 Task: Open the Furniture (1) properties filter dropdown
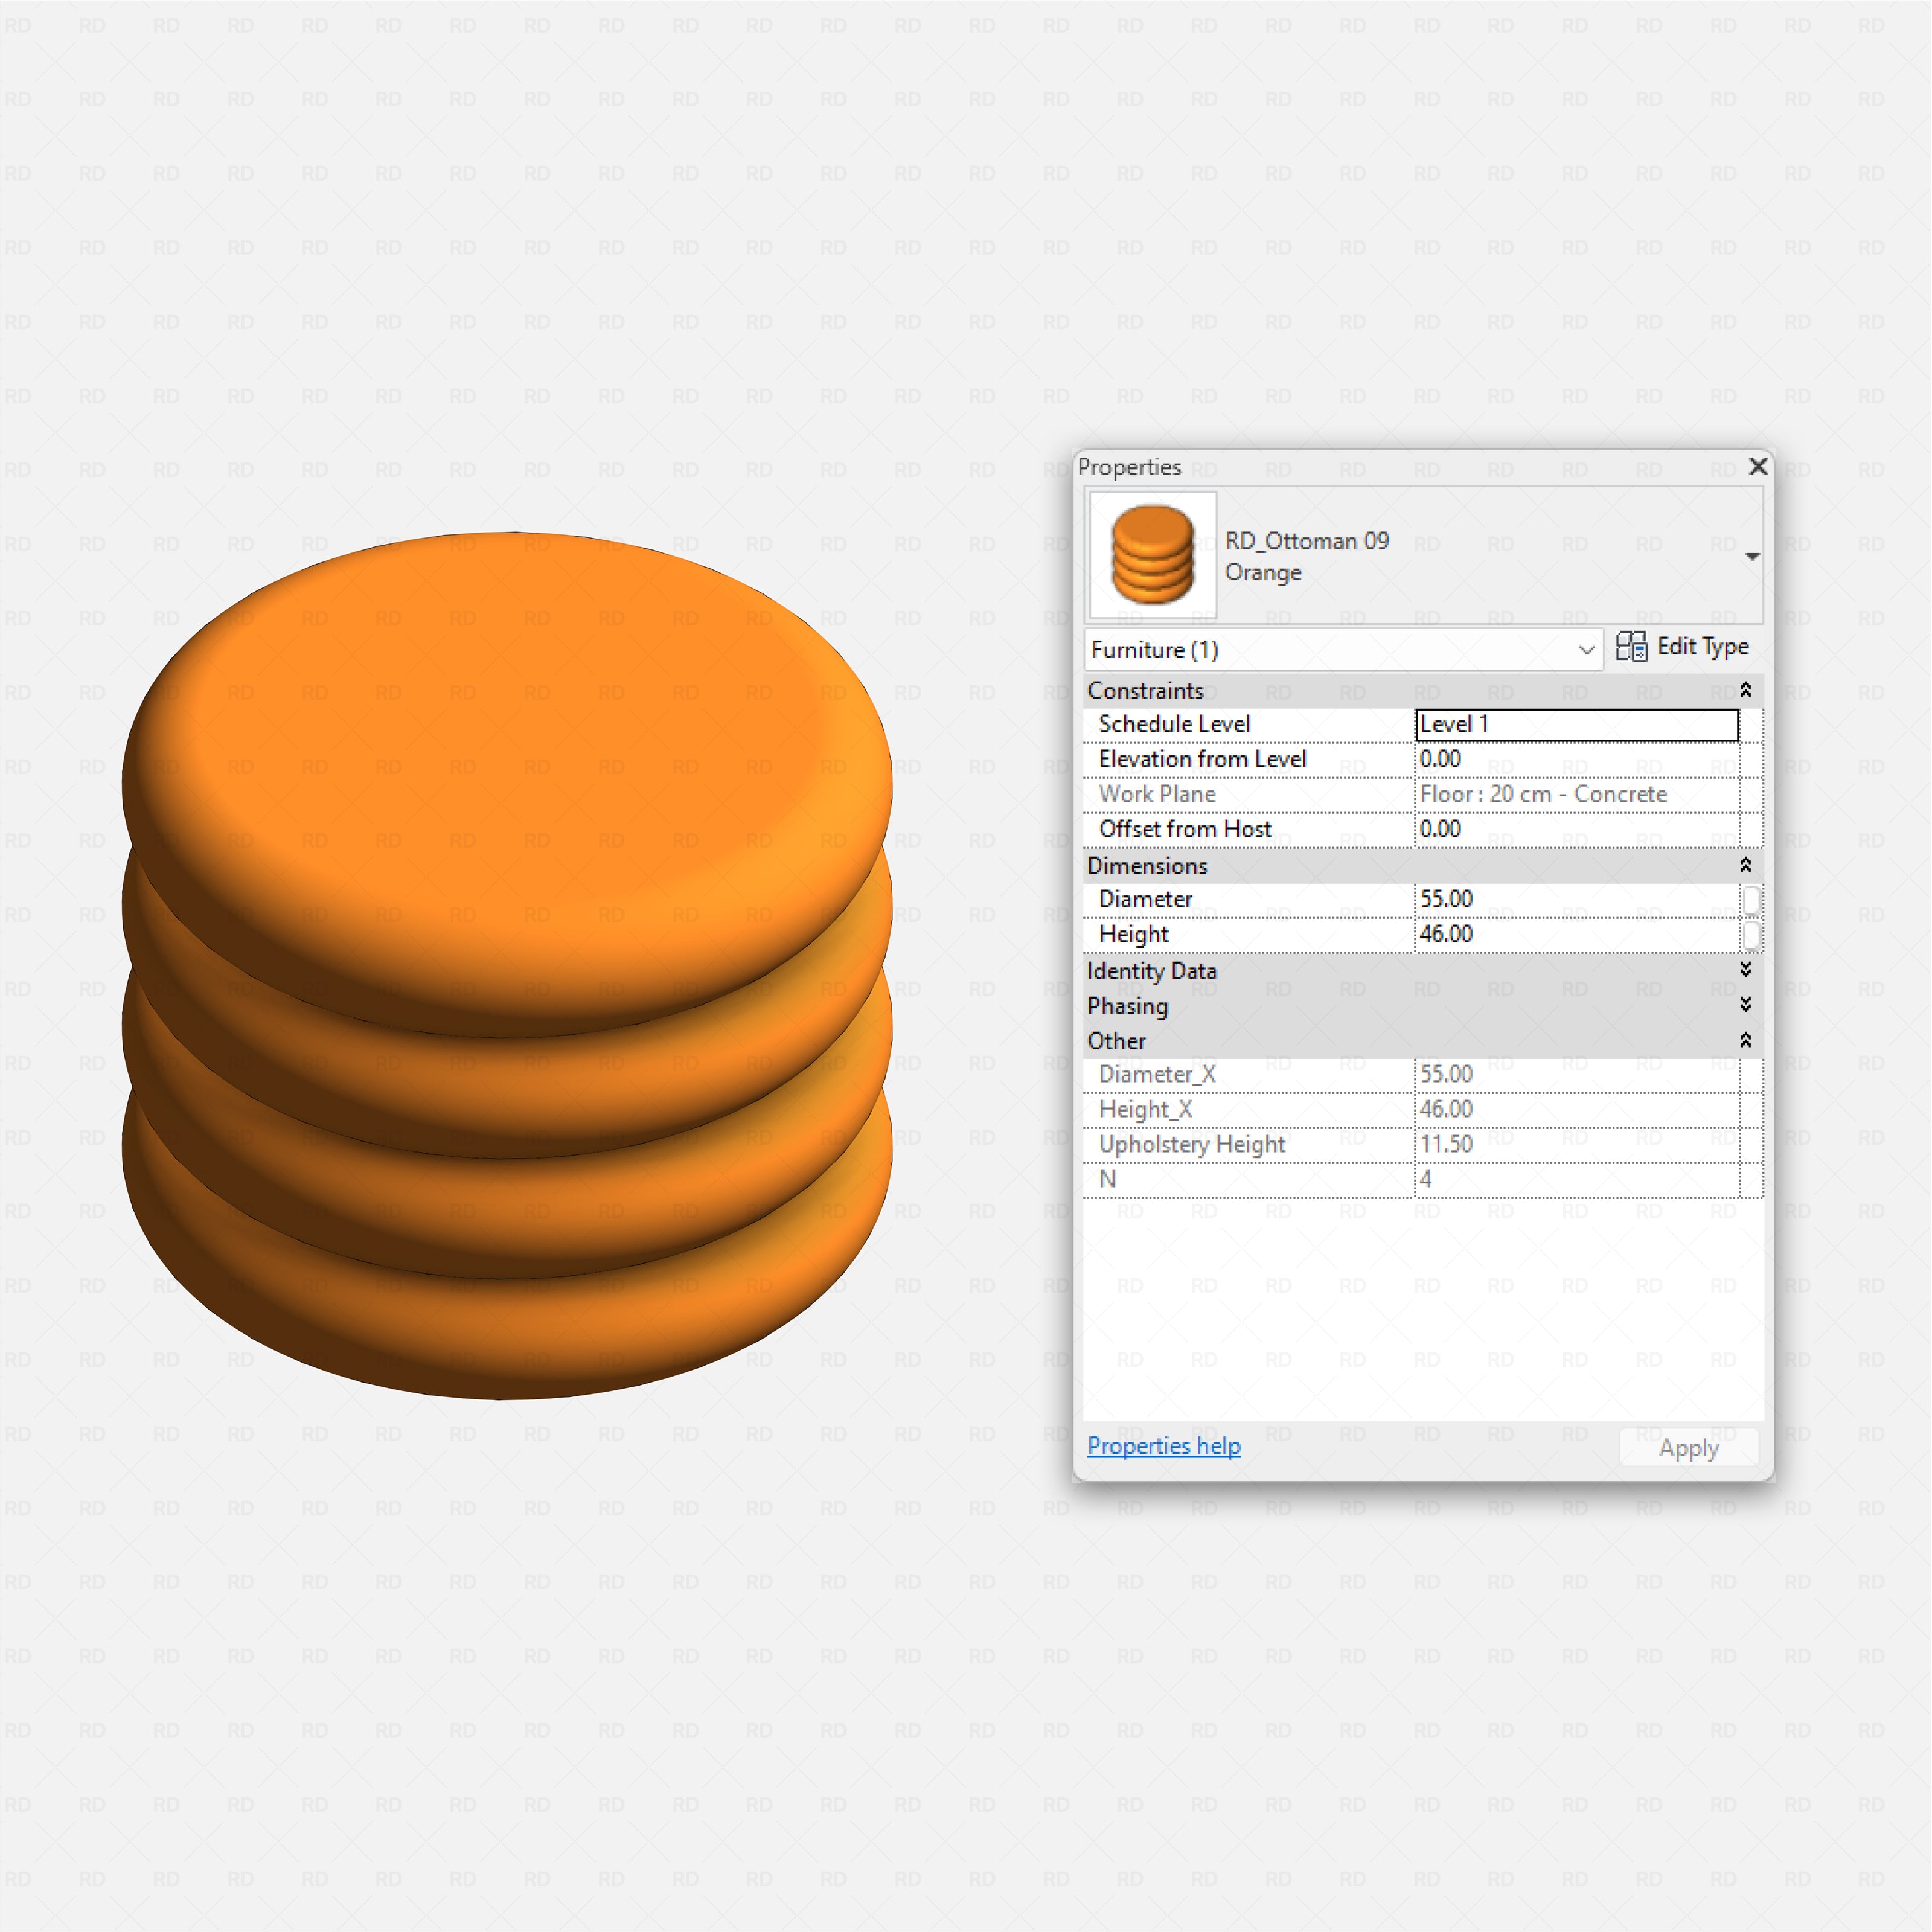click(x=1588, y=649)
